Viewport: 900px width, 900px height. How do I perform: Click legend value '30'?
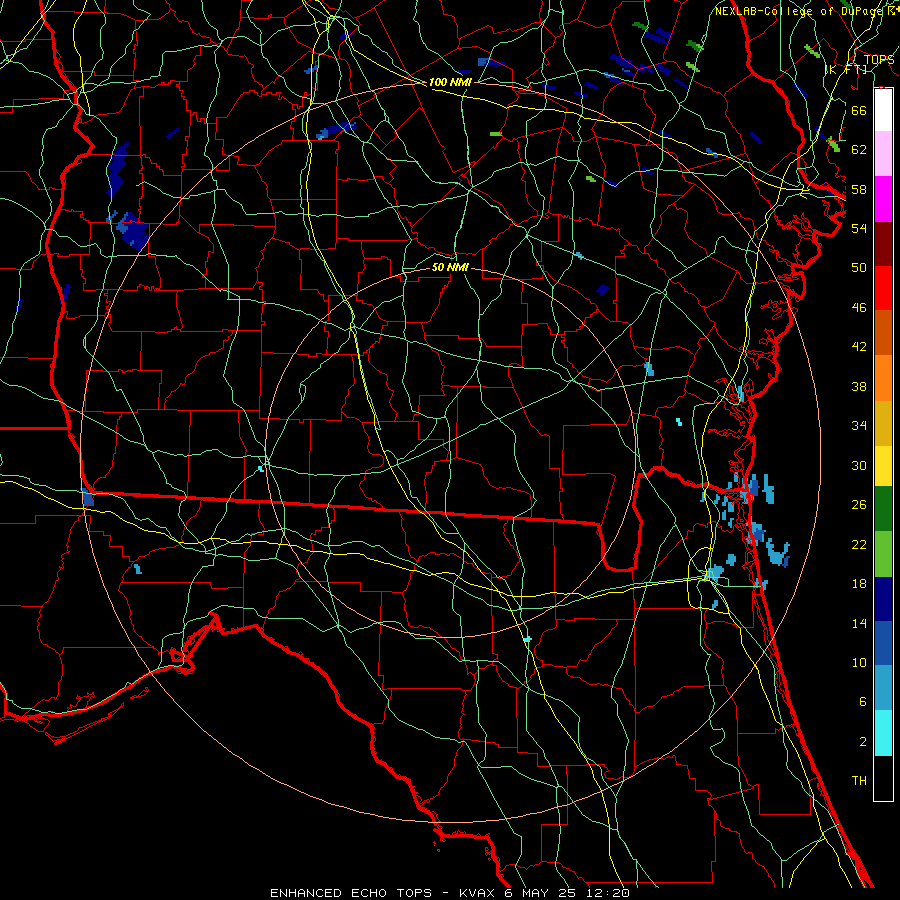click(x=859, y=465)
